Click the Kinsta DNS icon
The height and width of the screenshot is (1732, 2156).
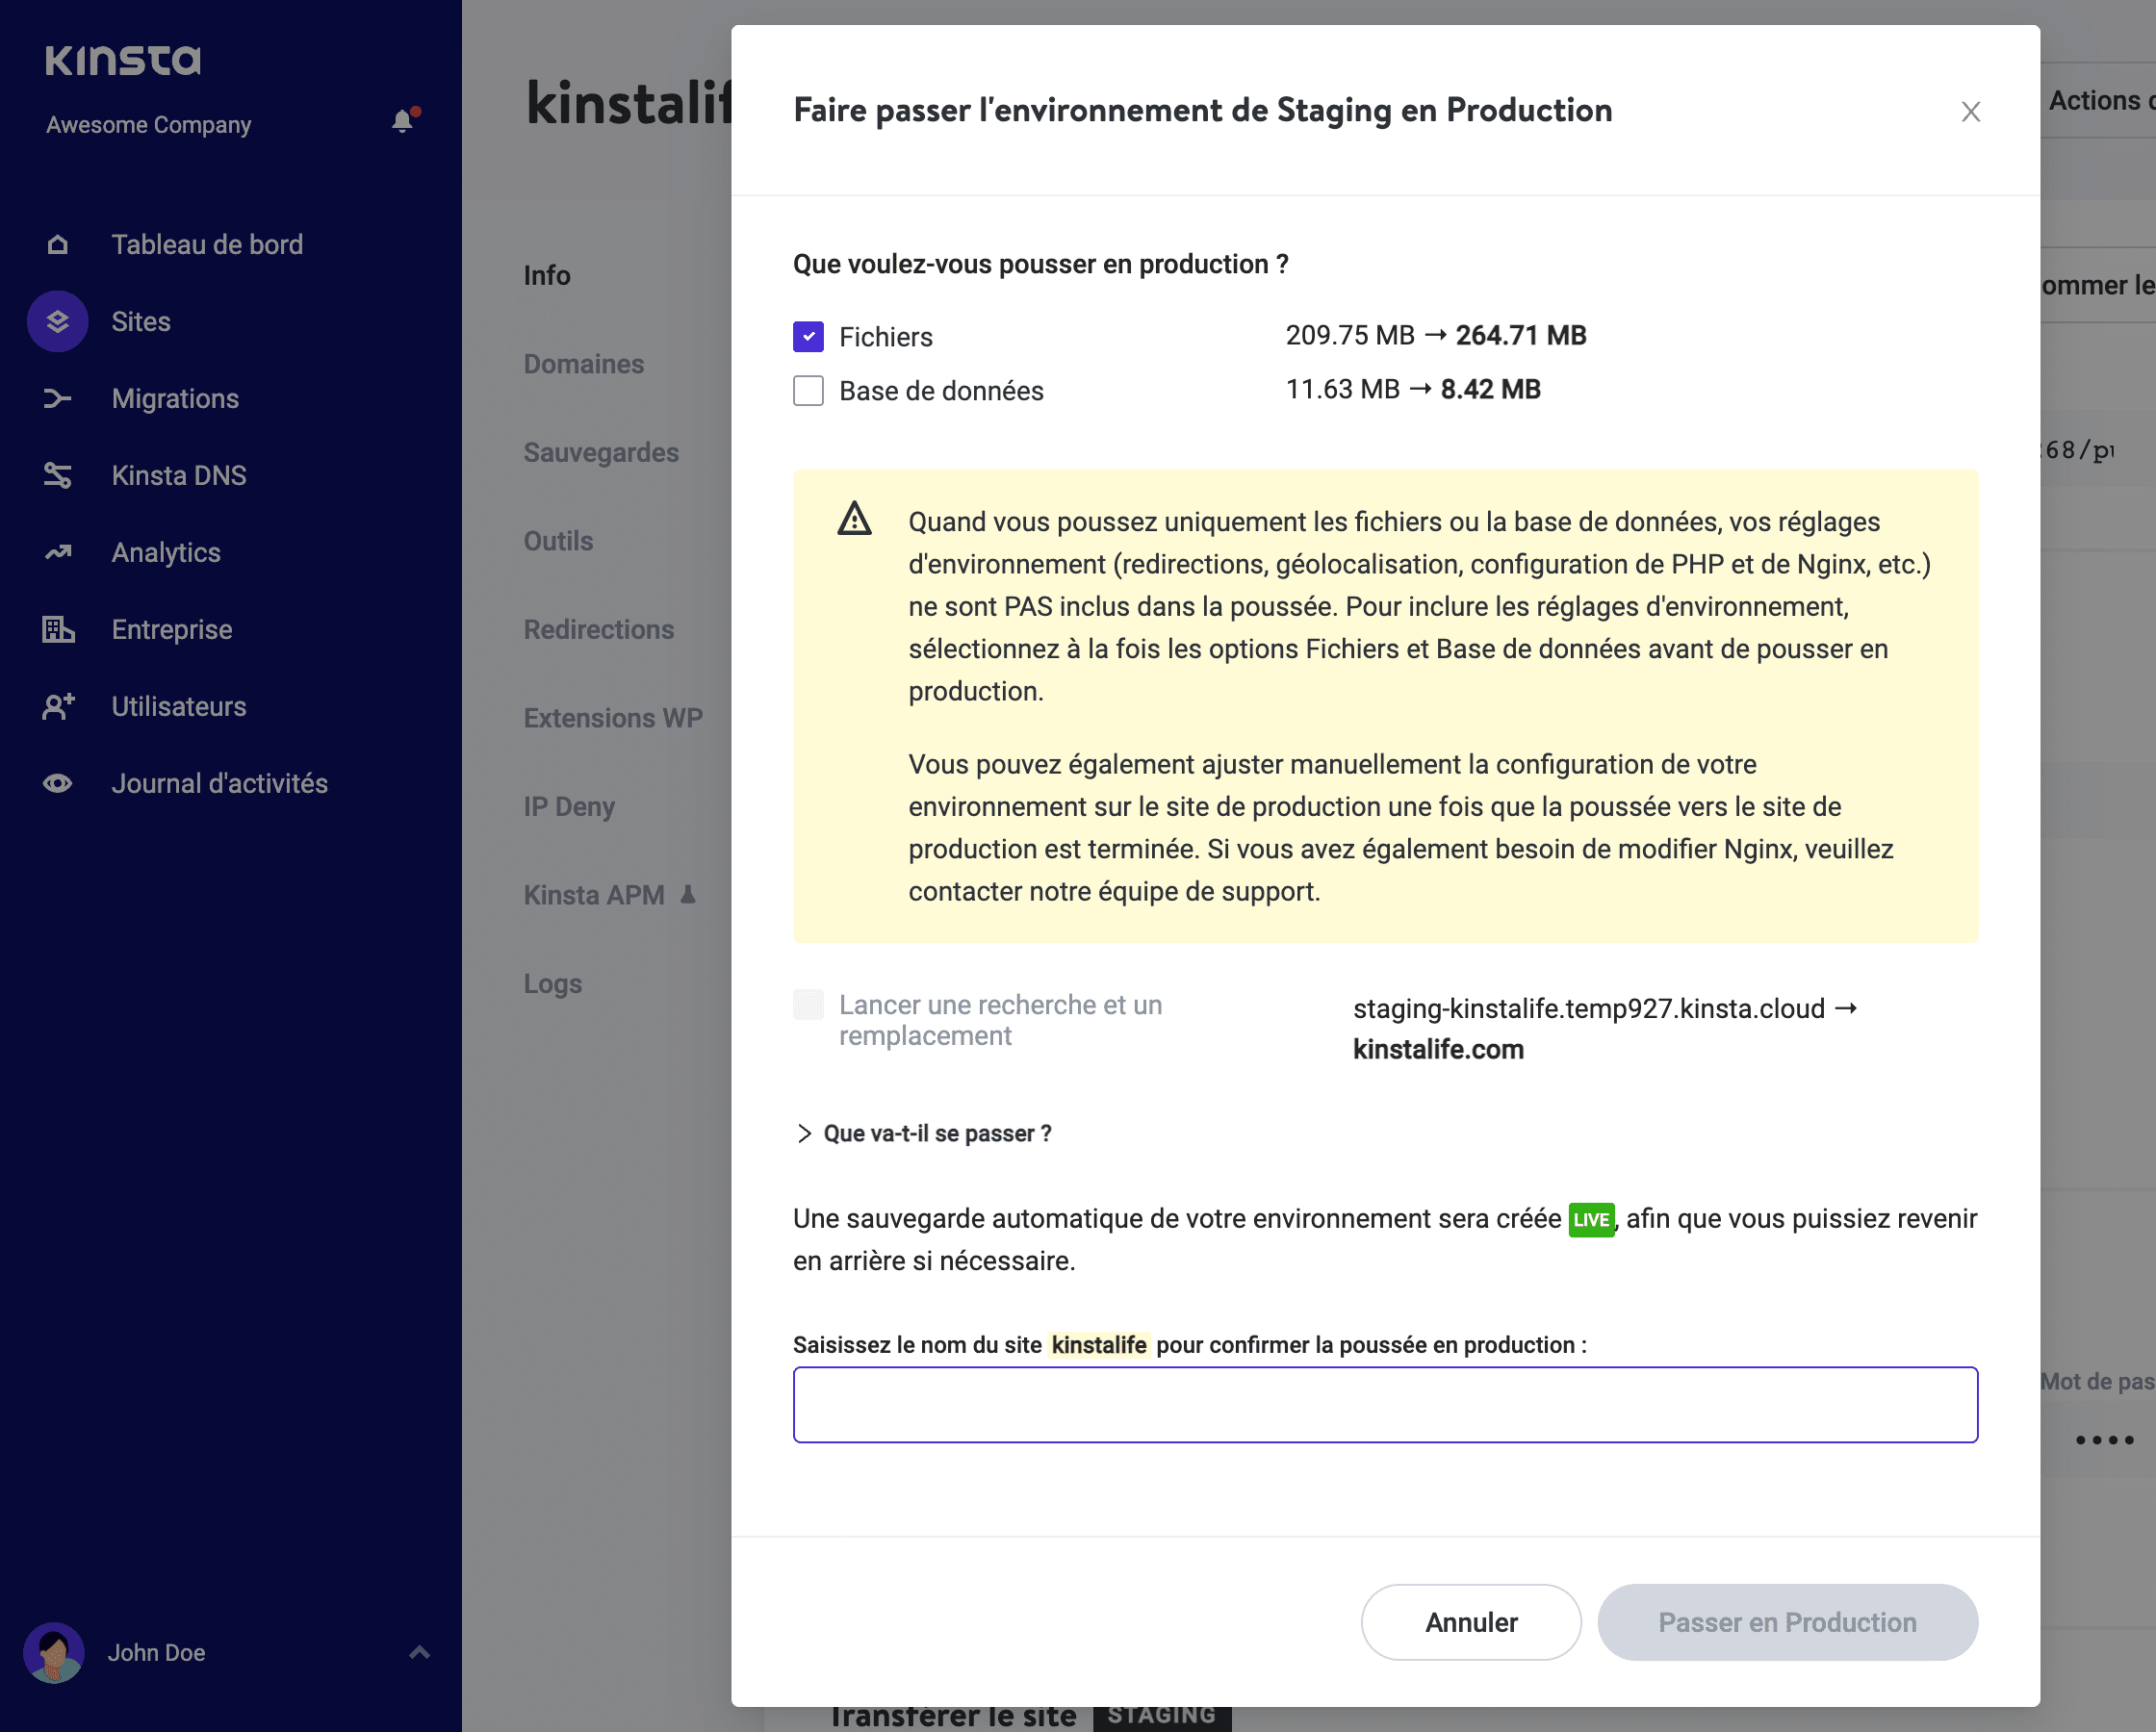pyautogui.click(x=58, y=475)
